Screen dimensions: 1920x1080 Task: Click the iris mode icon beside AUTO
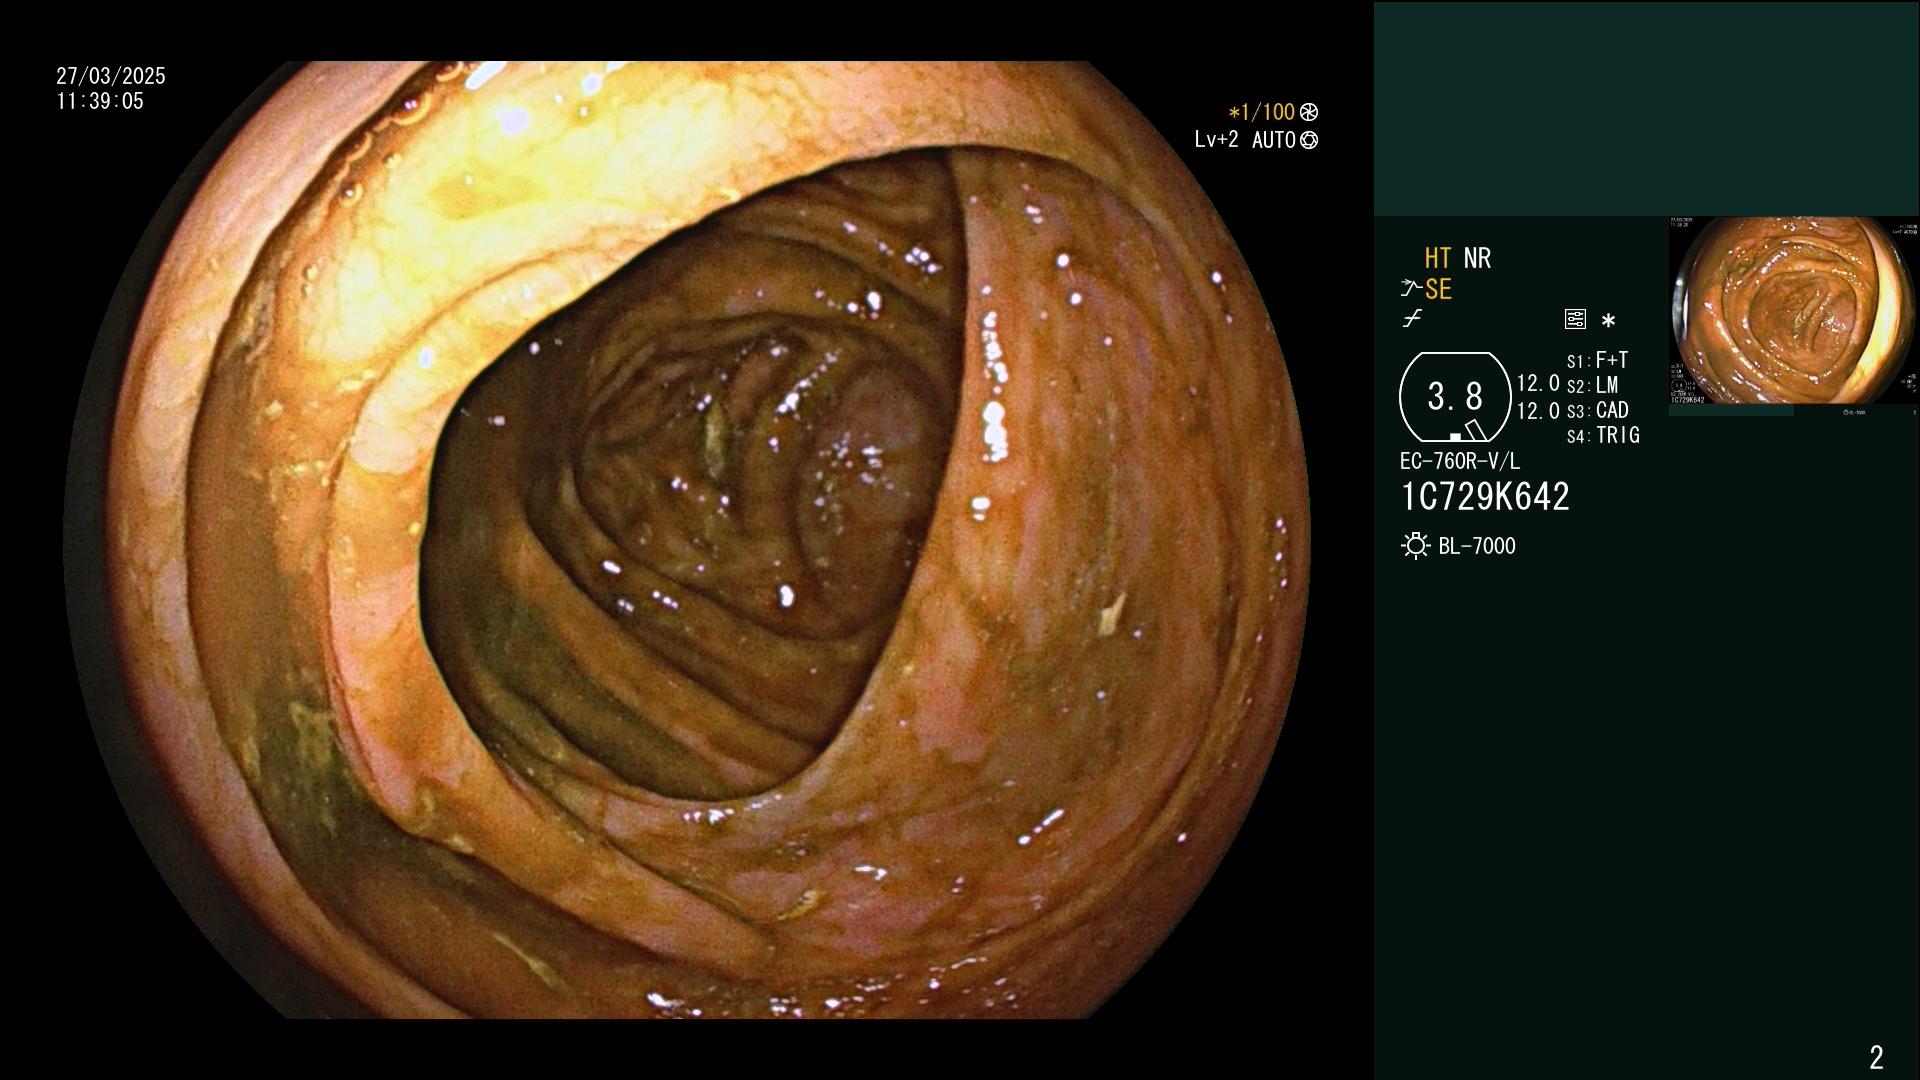point(1309,140)
